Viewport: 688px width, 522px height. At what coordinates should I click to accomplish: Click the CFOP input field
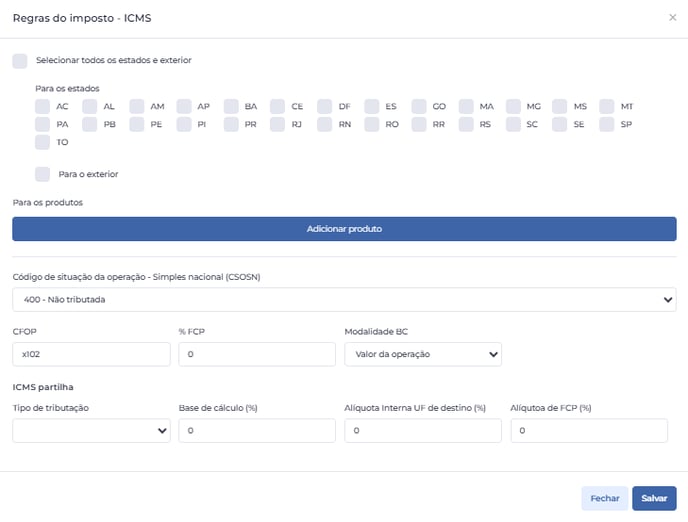point(91,354)
